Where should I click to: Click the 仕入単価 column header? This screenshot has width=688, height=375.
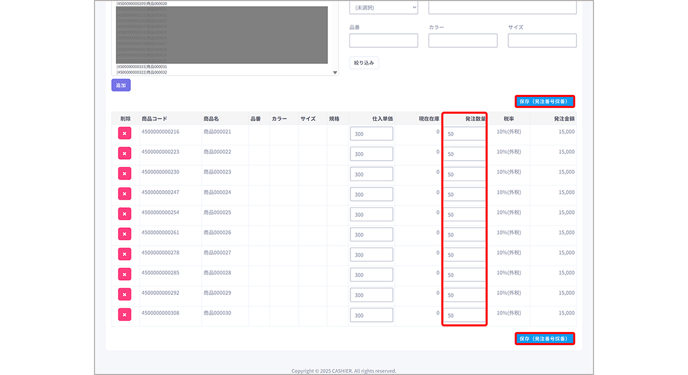point(383,119)
